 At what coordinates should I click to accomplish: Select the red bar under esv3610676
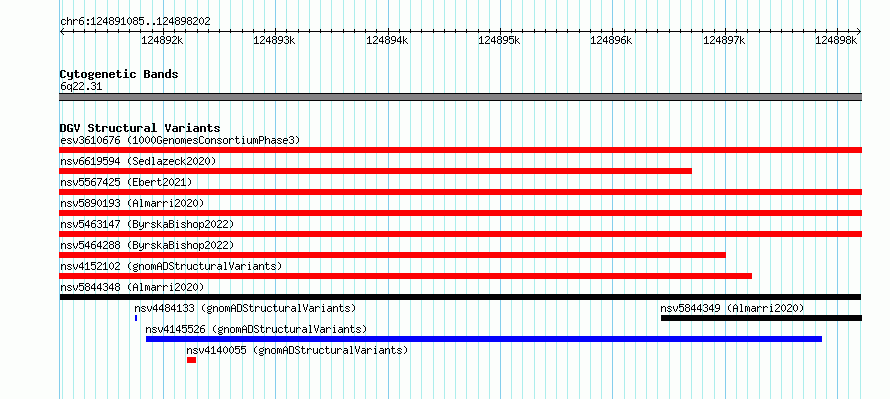[460, 150]
